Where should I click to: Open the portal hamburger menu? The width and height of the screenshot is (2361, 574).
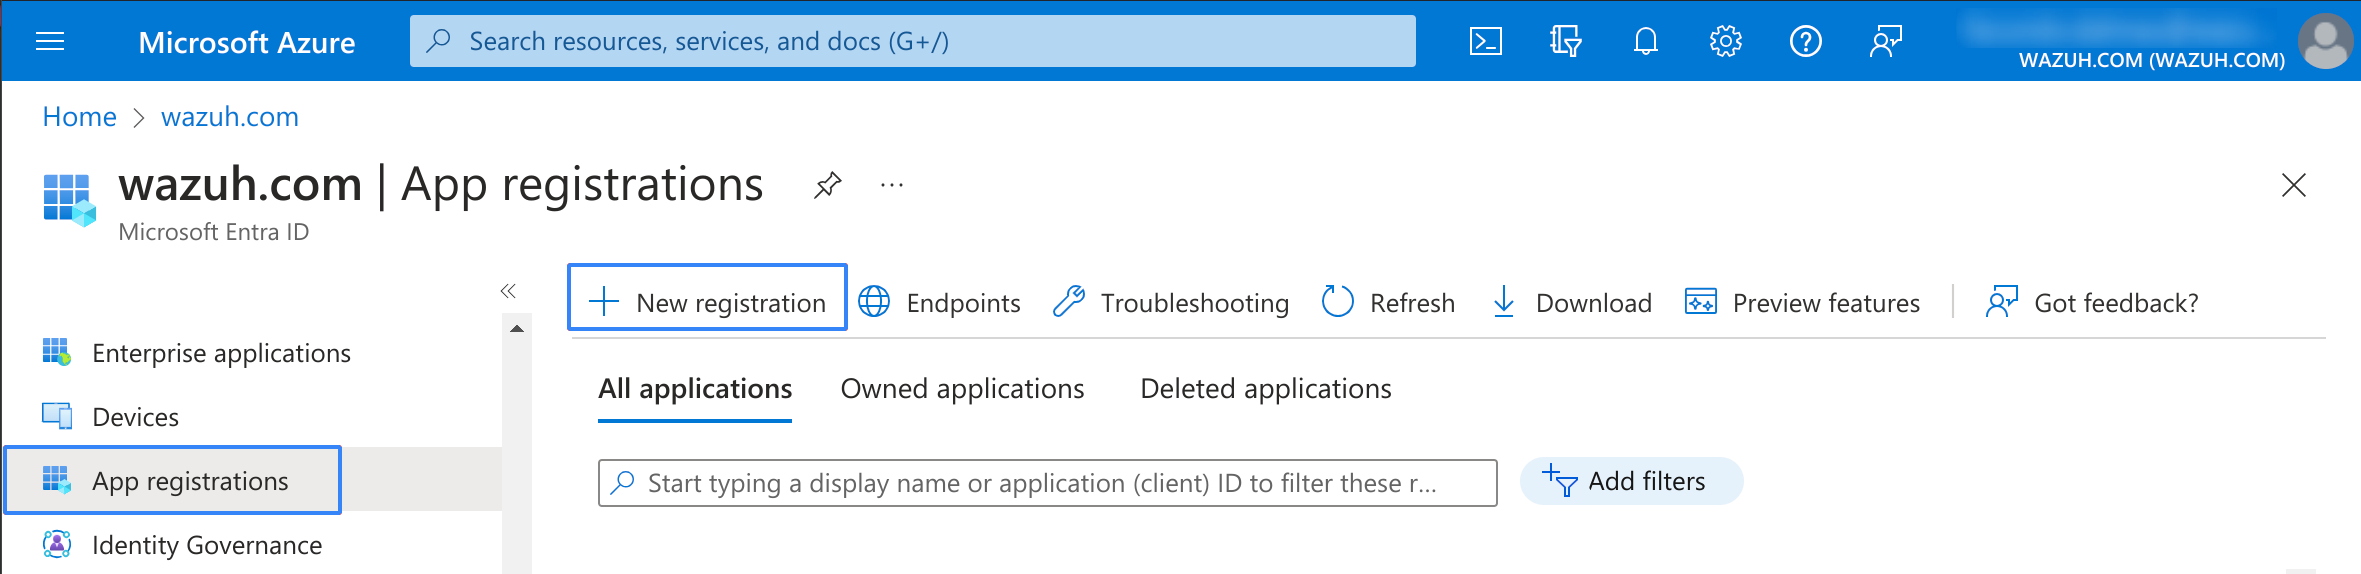(50, 41)
